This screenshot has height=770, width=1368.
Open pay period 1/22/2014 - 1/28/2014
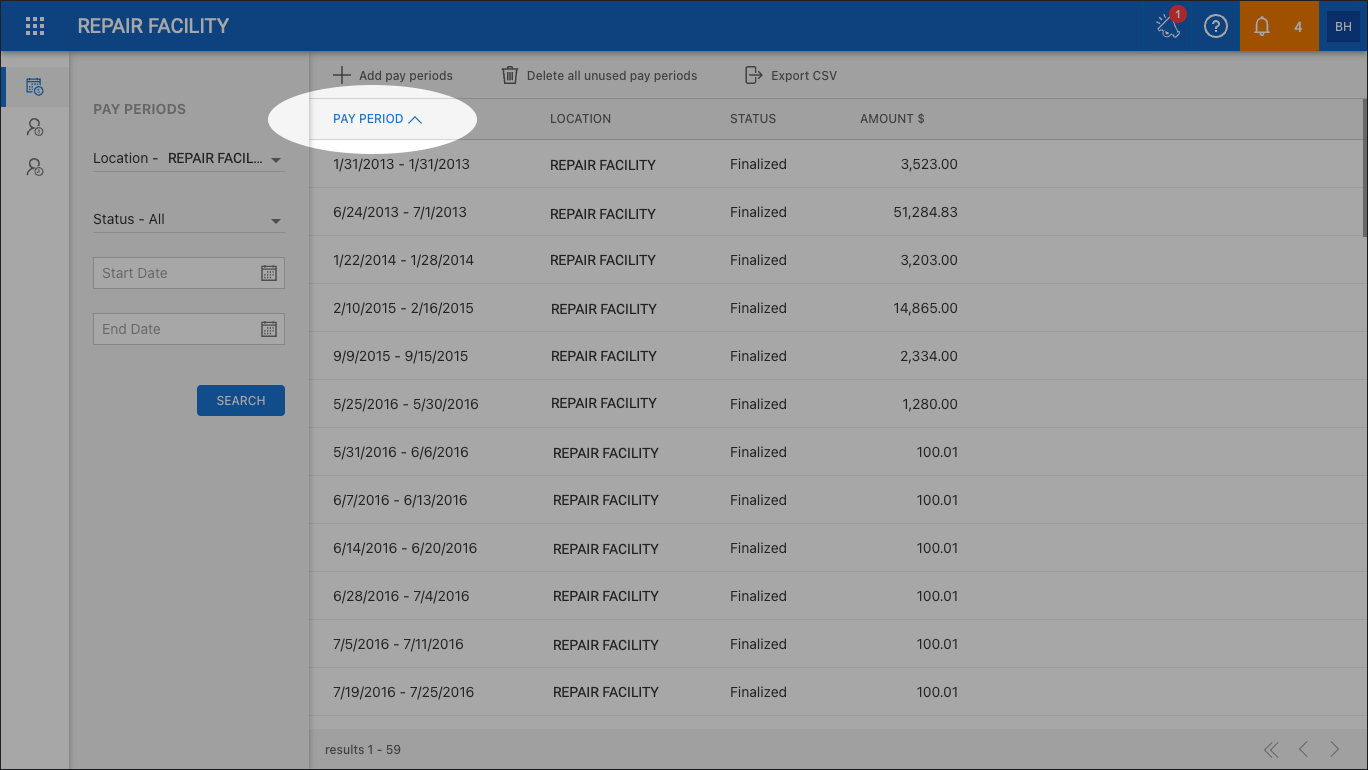click(403, 260)
